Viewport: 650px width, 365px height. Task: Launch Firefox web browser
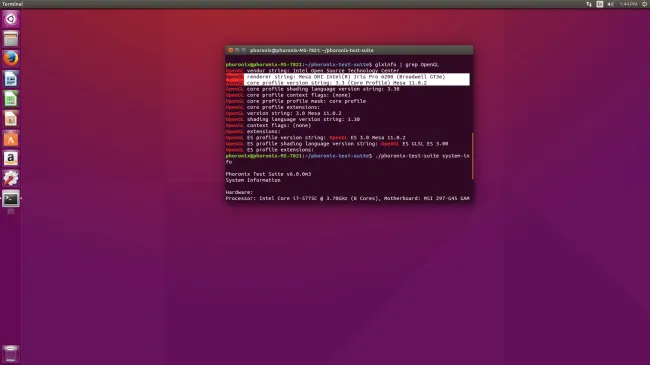point(11,59)
